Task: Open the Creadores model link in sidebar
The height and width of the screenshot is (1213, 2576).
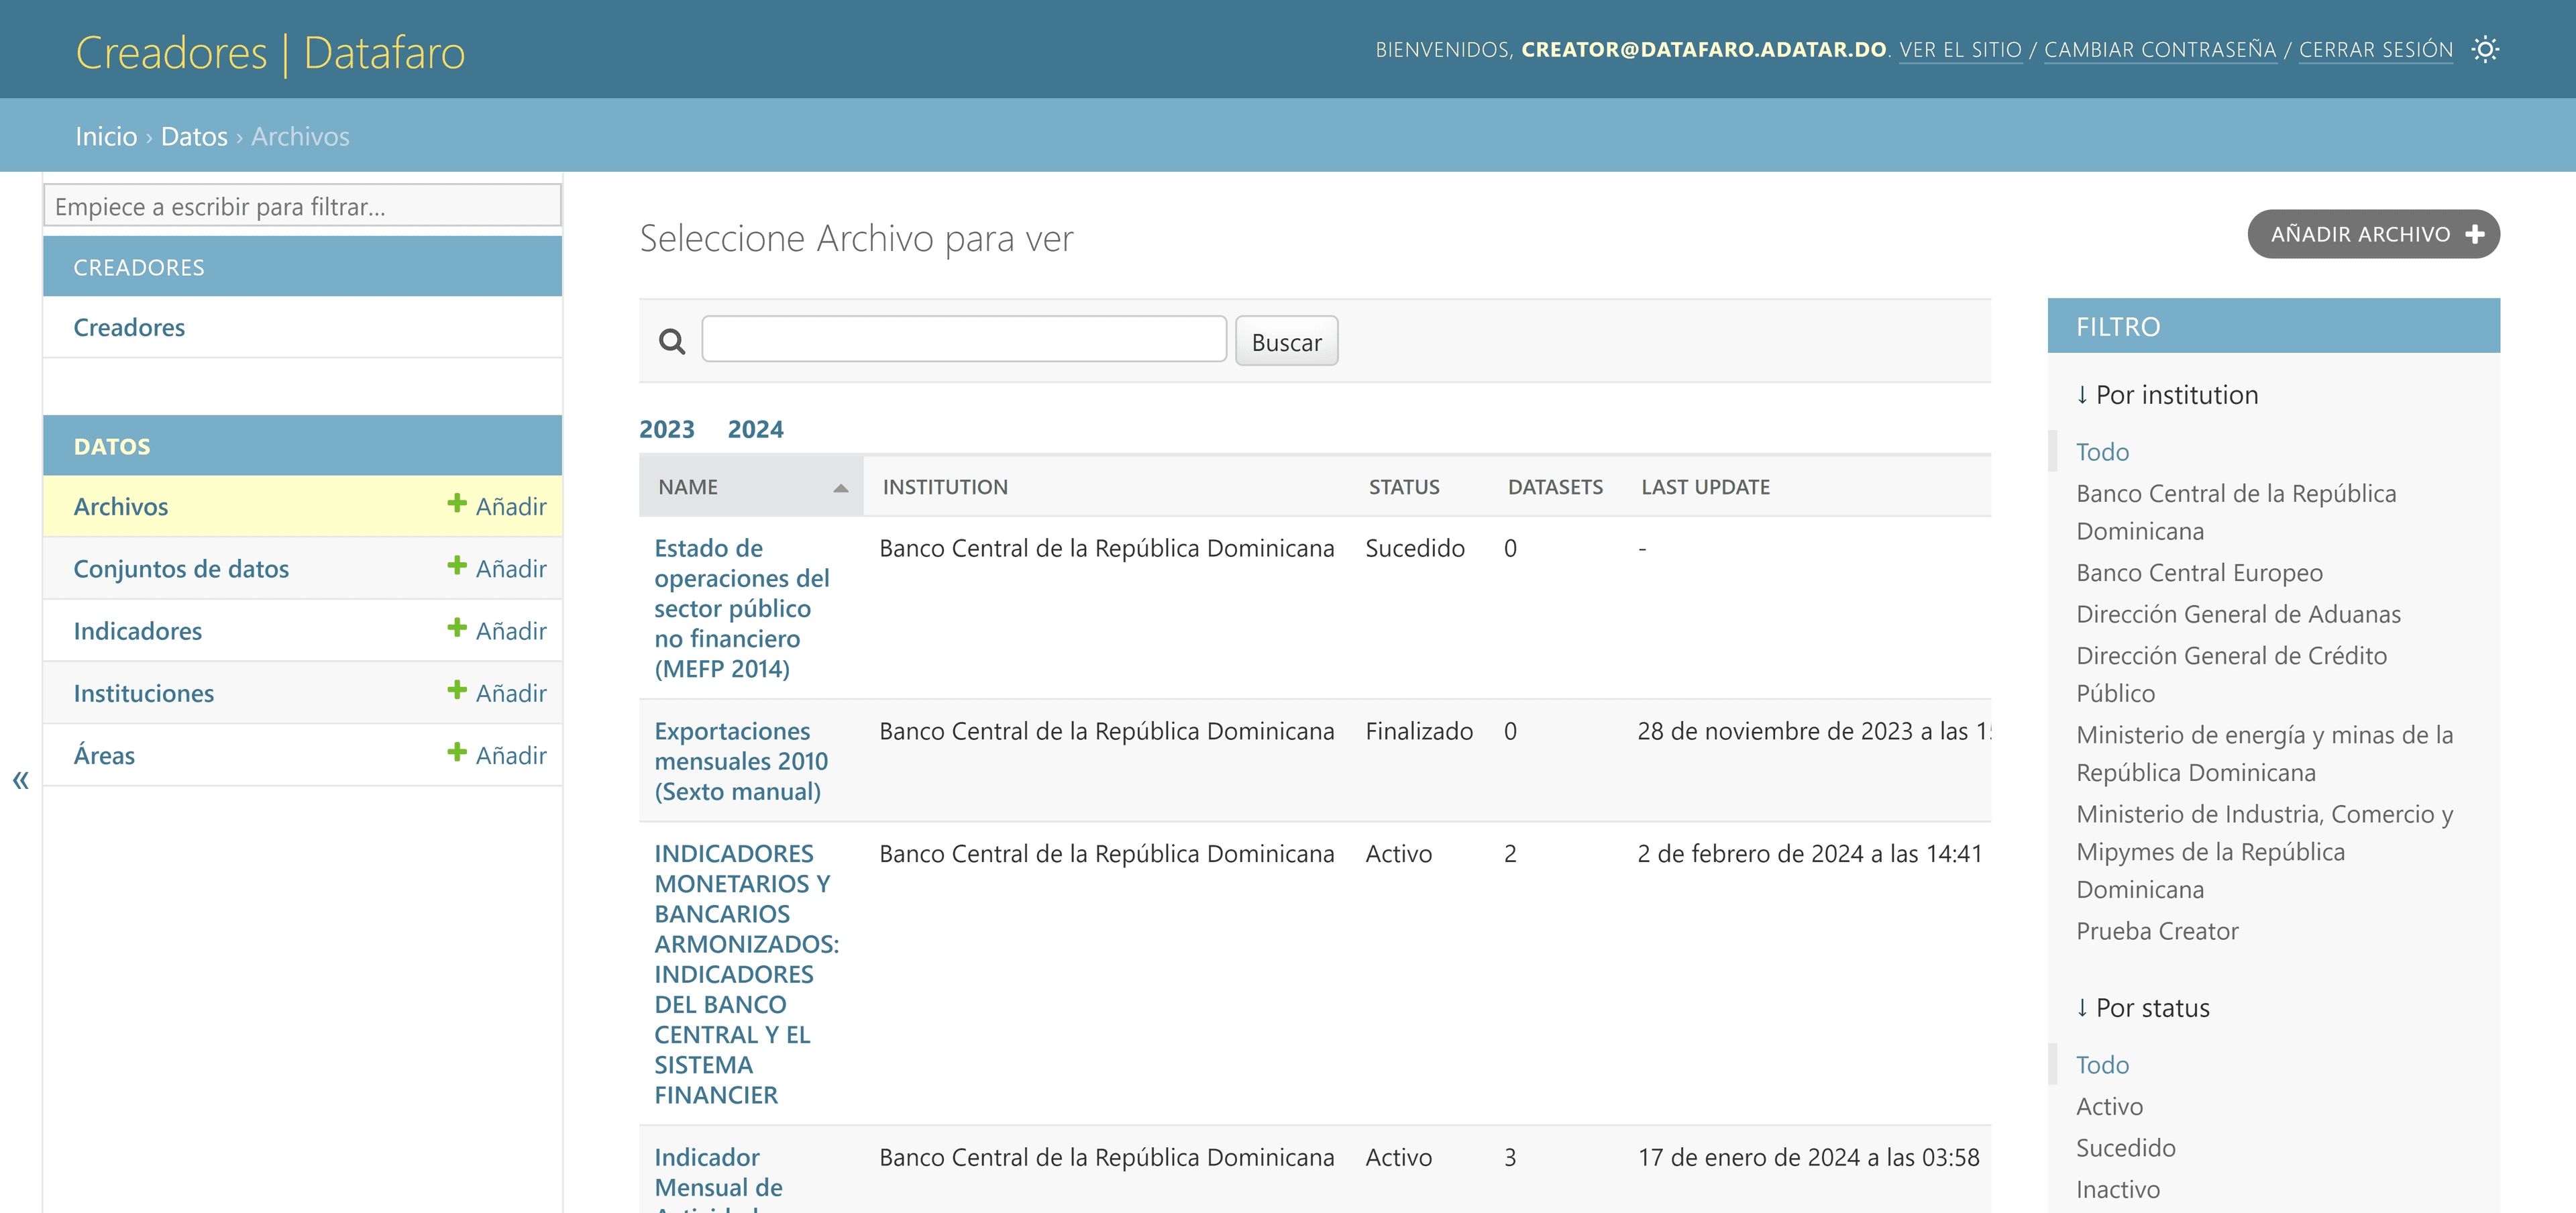Action: tap(129, 327)
